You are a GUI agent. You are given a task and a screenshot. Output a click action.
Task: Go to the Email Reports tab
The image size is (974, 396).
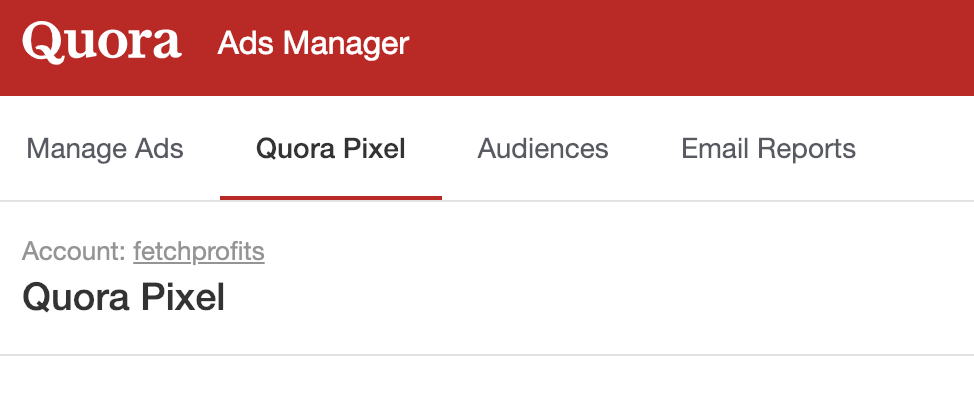click(768, 149)
